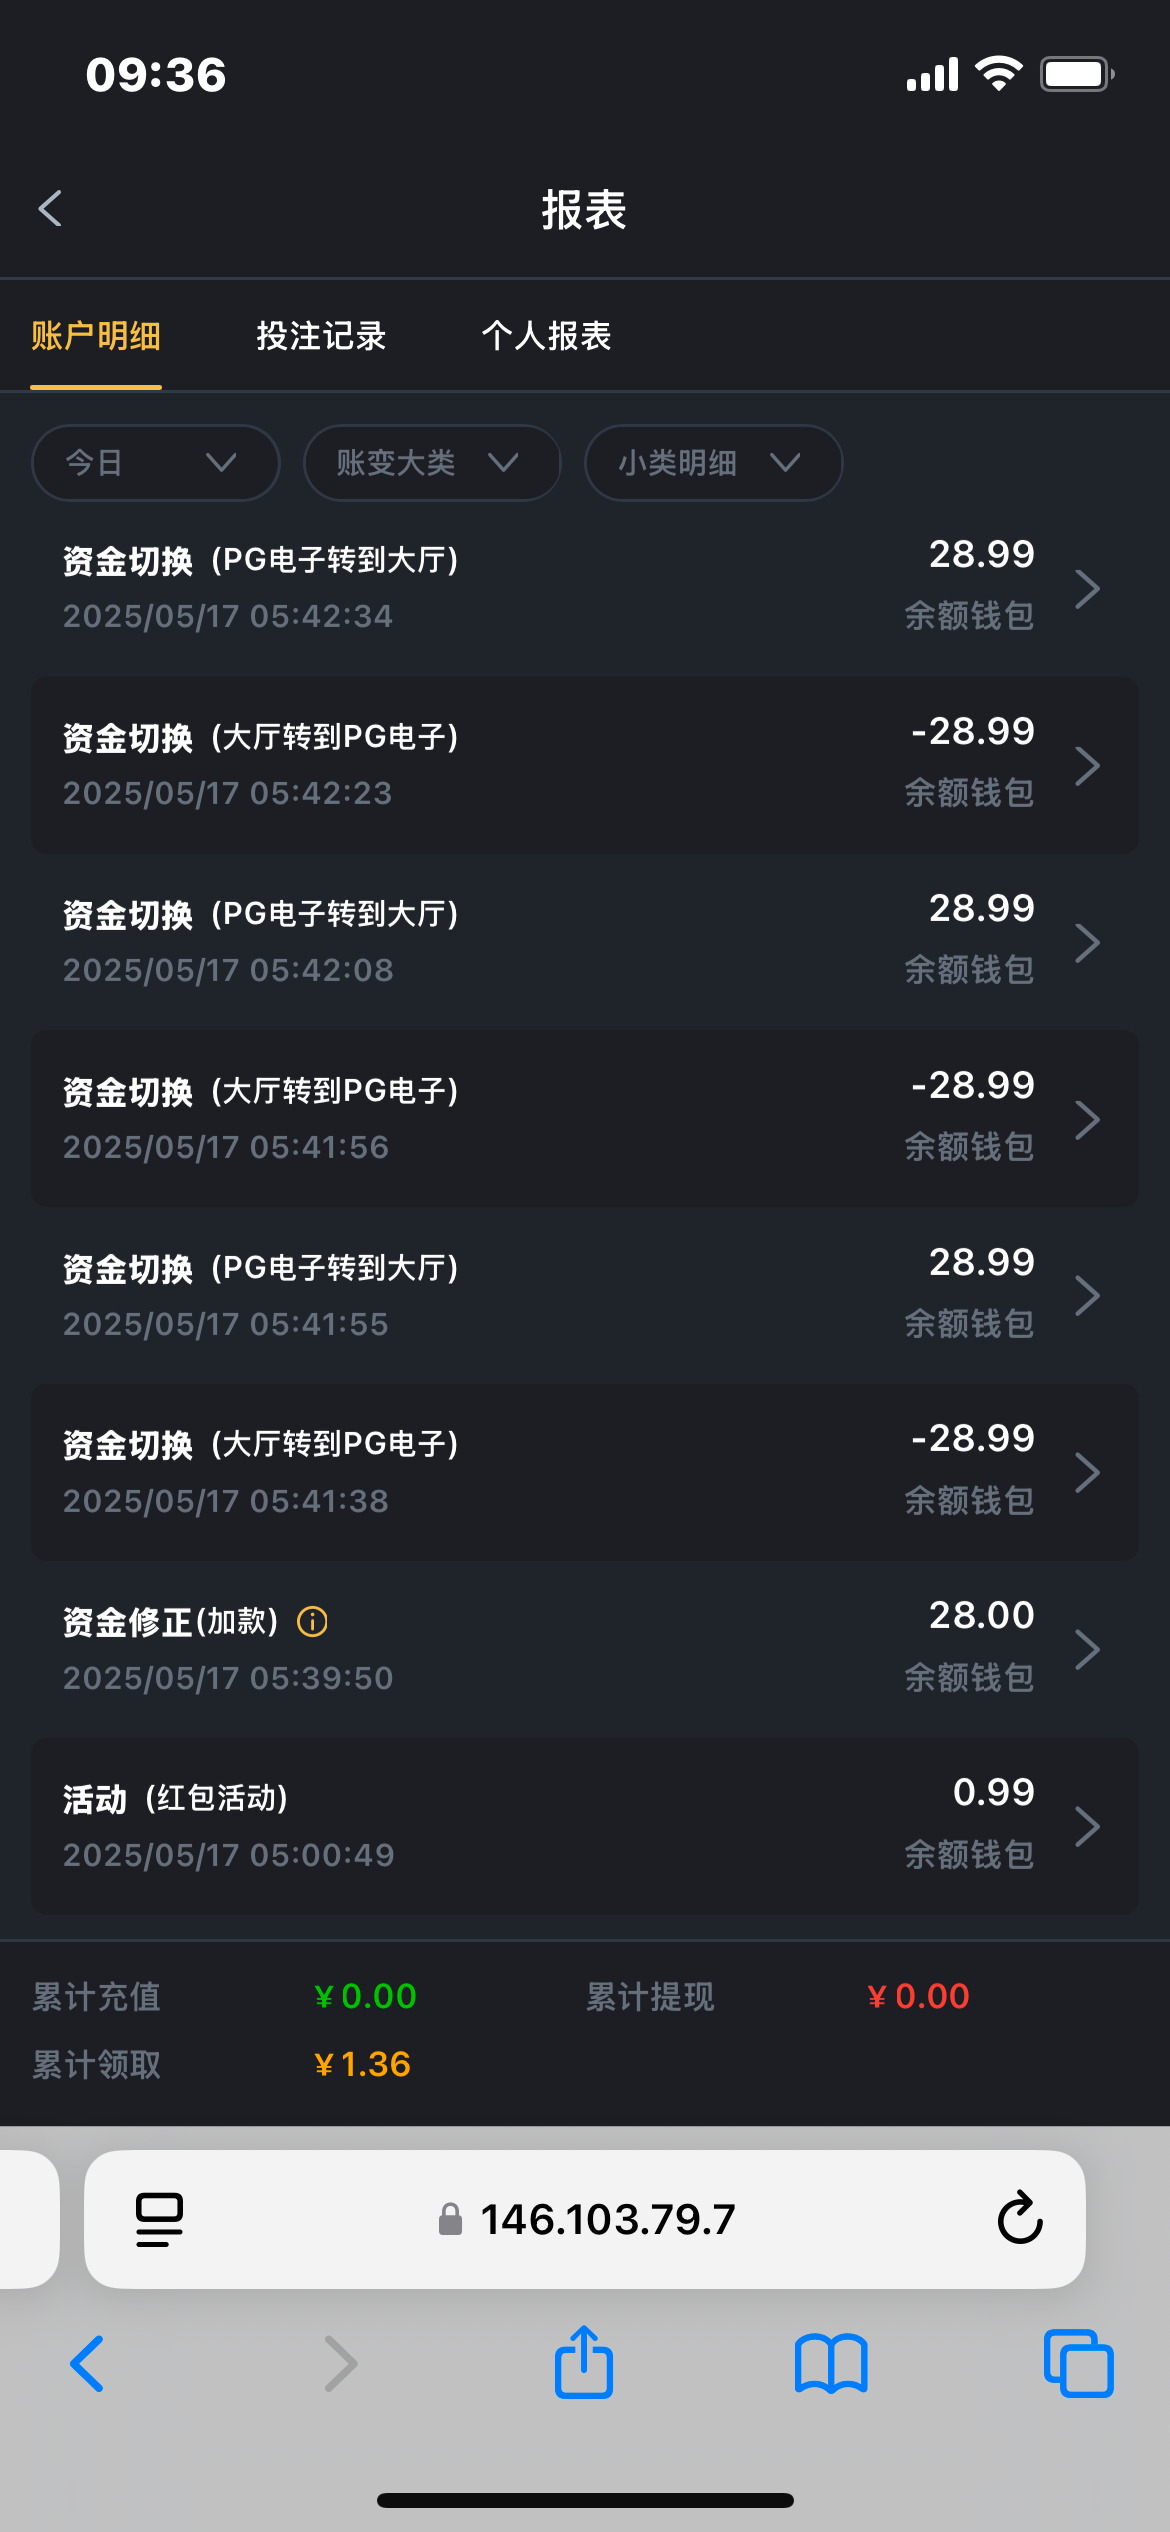Tap Safari browser forward arrow

340,2363
